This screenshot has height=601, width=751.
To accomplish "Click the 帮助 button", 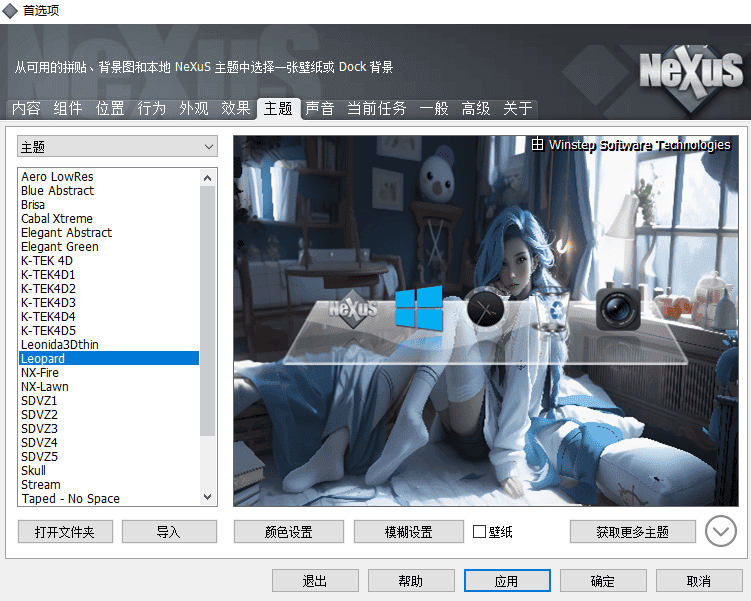I will click(x=411, y=581).
